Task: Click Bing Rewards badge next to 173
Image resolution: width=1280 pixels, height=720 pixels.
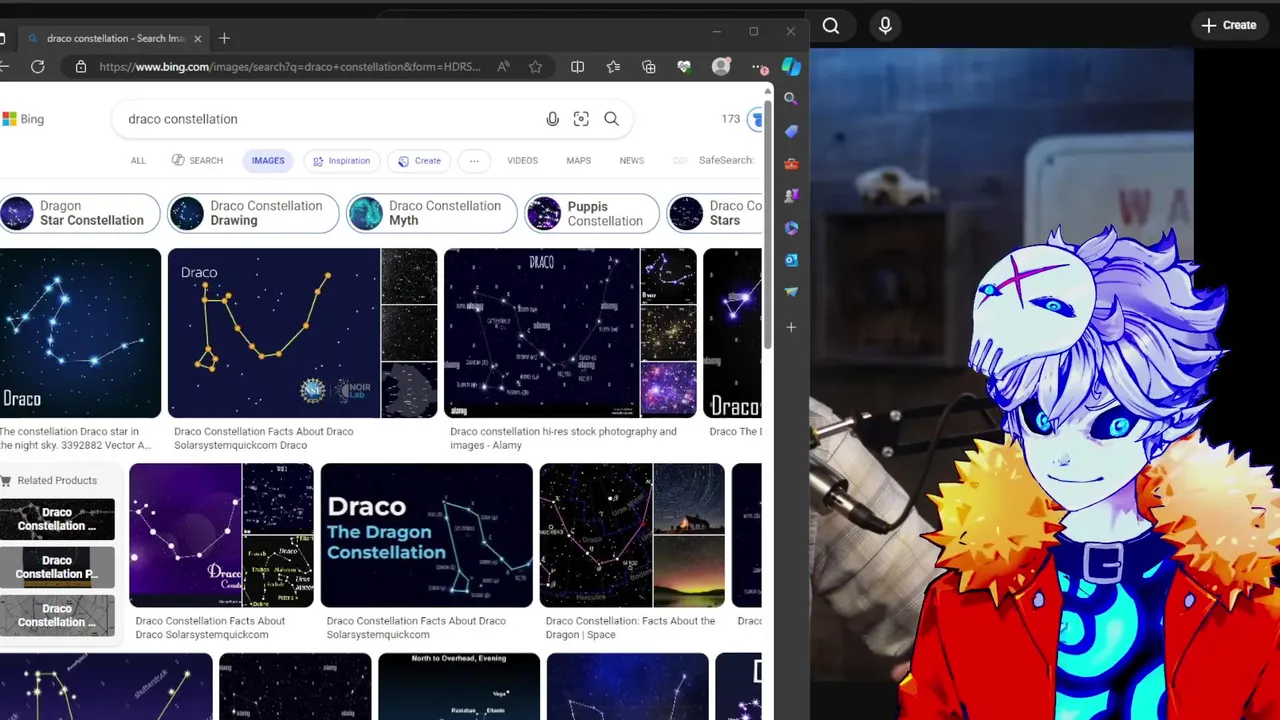Action: 756,119
